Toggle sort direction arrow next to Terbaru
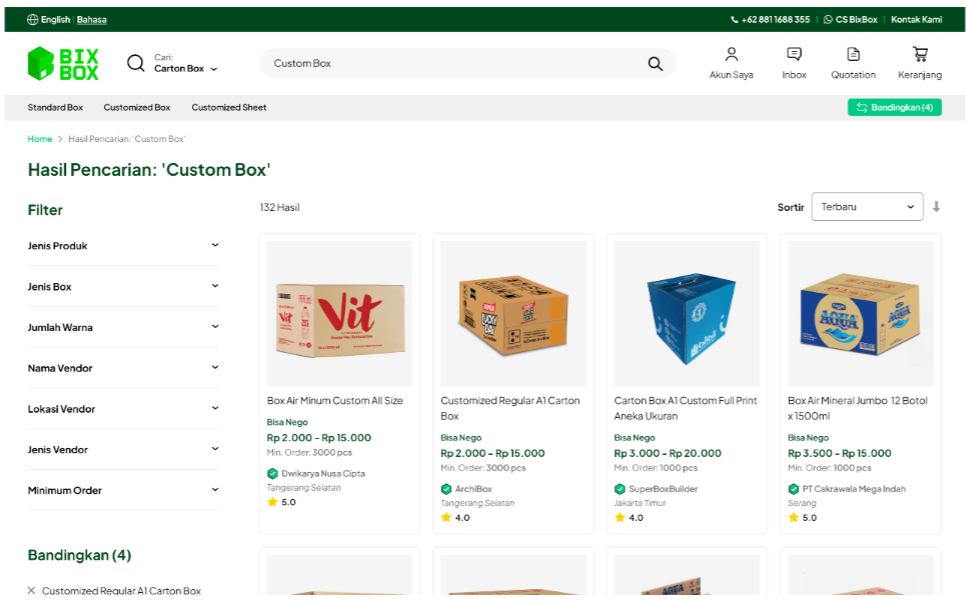The image size is (967, 600). [936, 207]
